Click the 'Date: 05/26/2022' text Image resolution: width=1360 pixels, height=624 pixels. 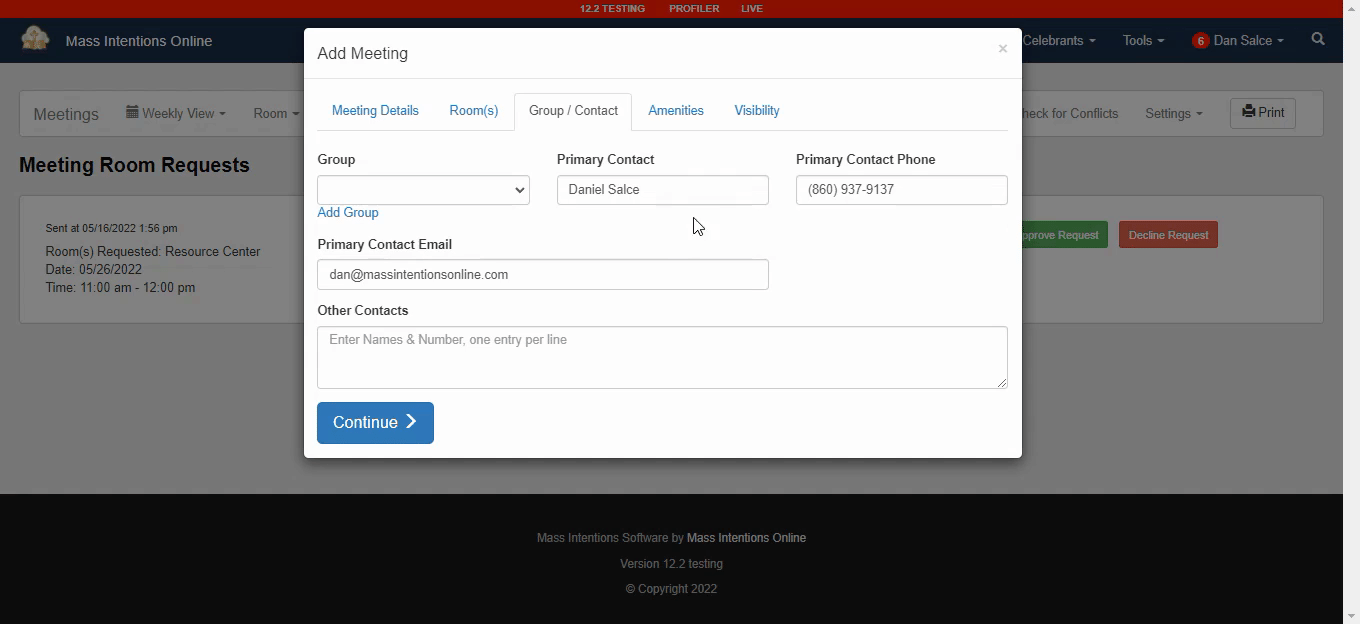(93, 270)
